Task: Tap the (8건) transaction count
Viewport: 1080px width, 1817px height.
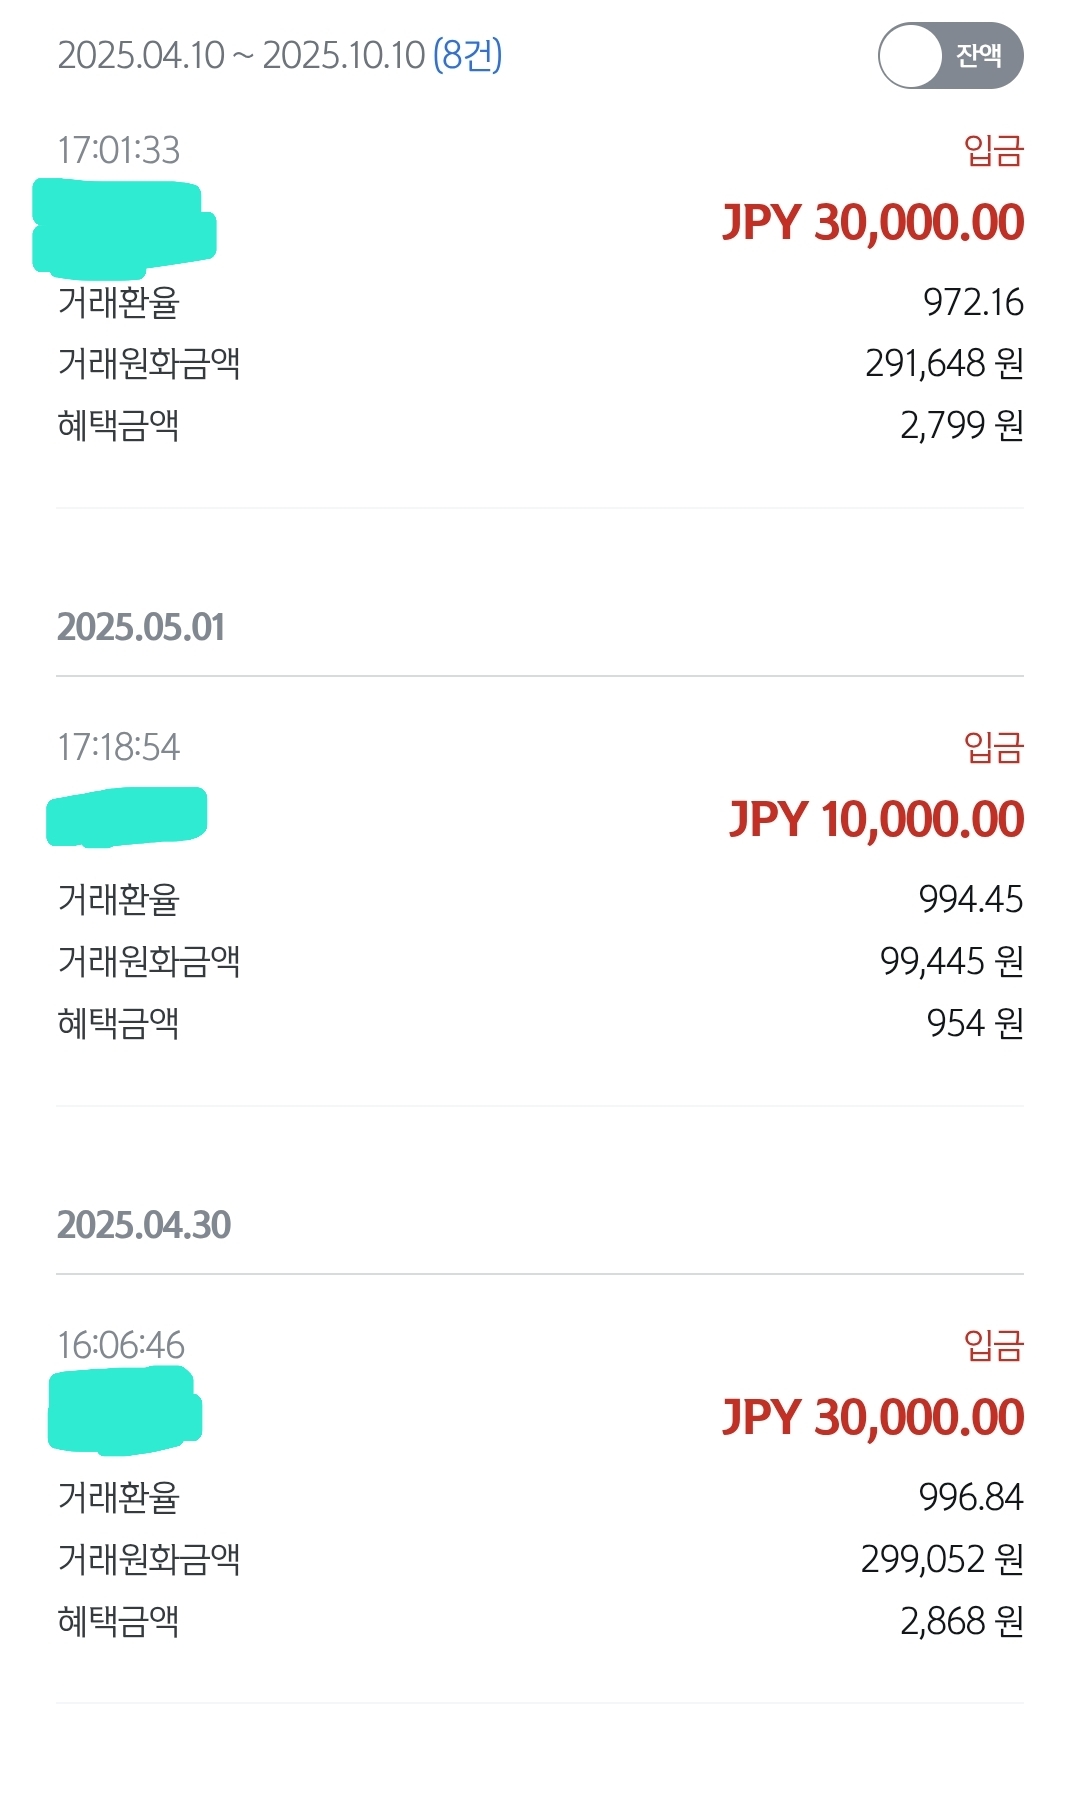Action: 467,56
